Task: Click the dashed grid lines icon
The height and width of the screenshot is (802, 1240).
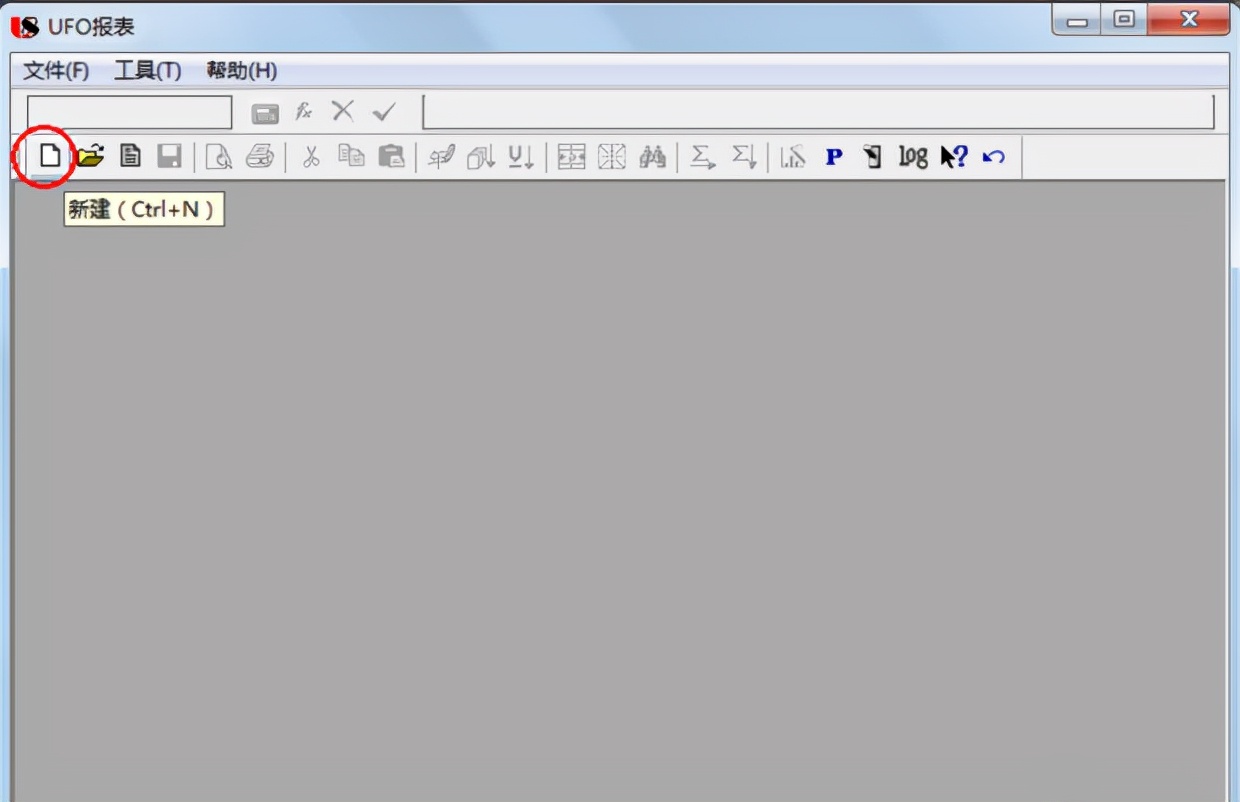Action: pos(612,157)
